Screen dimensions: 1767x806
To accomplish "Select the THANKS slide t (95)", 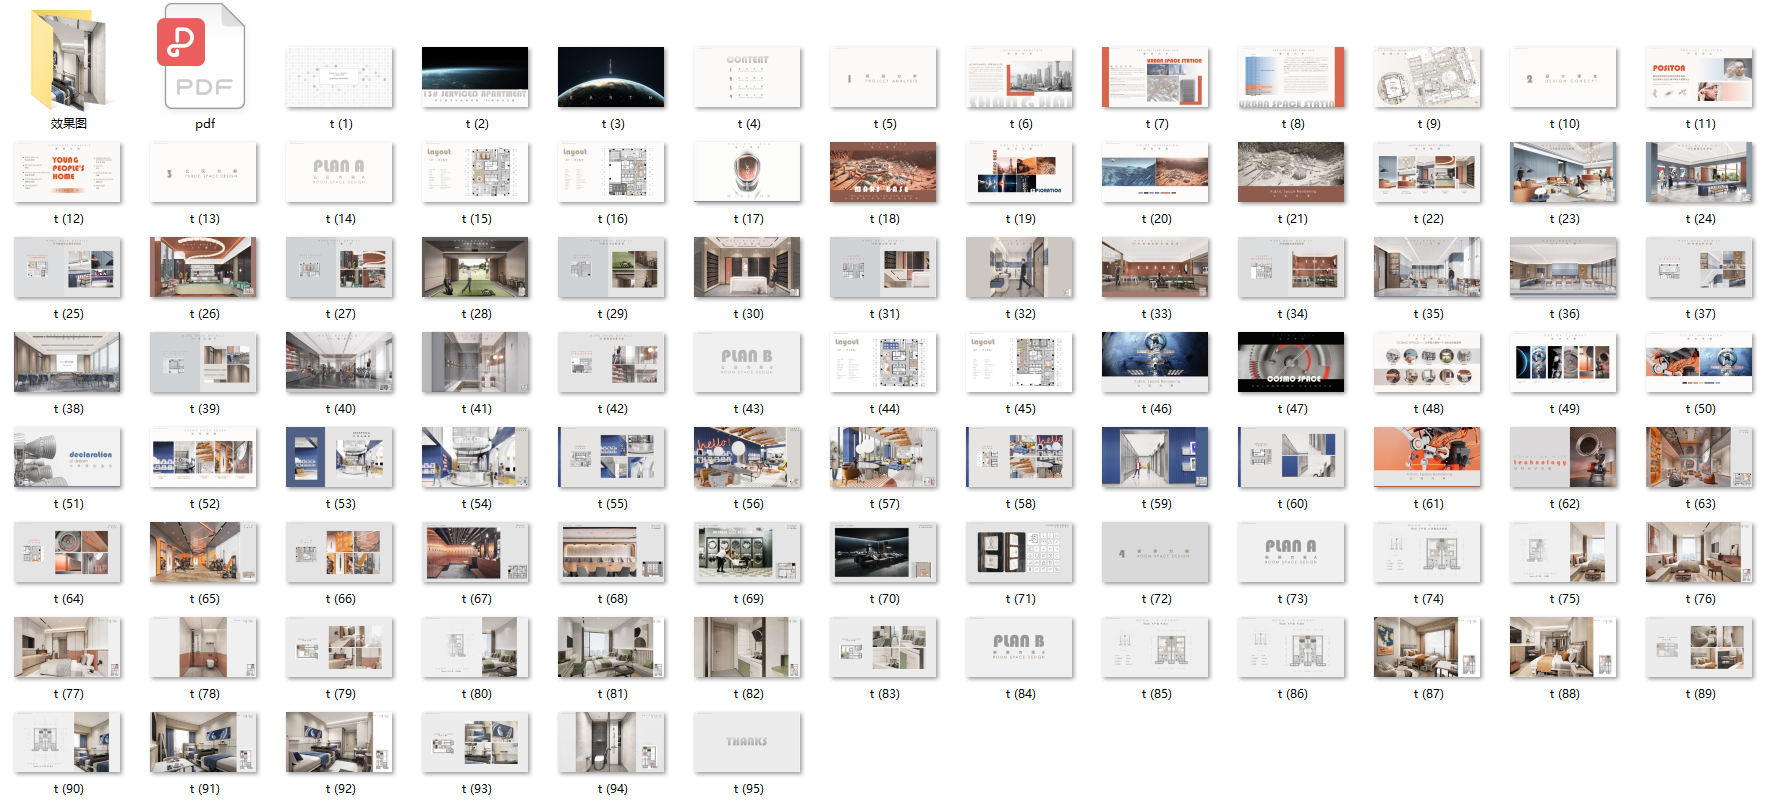I will 747,742.
